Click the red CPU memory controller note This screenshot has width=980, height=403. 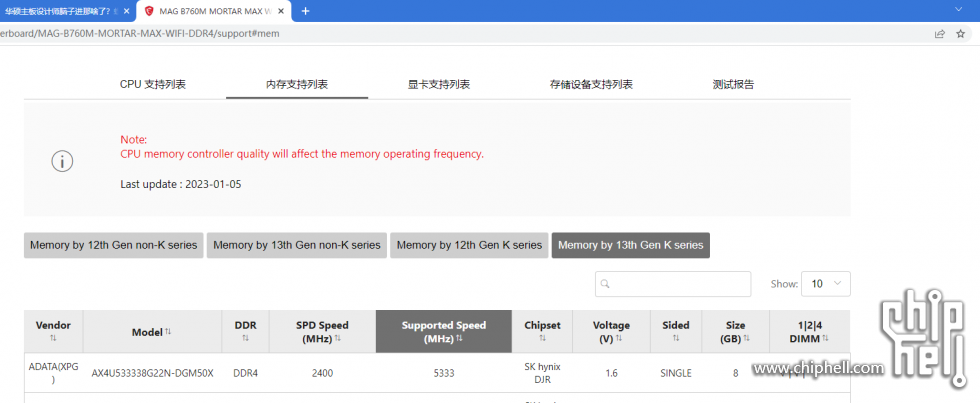coord(302,154)
